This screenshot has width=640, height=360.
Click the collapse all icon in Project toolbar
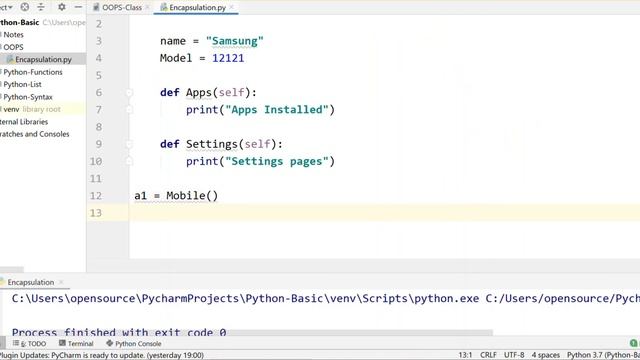pos(41,7)
